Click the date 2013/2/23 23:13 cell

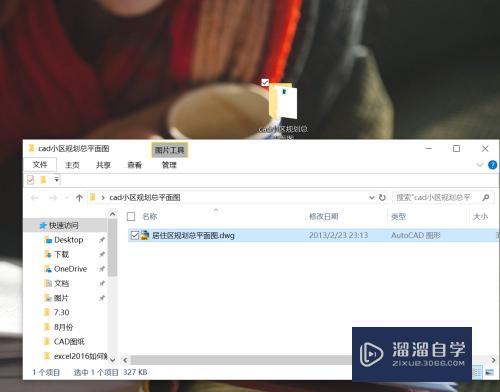tap(338, 235)
